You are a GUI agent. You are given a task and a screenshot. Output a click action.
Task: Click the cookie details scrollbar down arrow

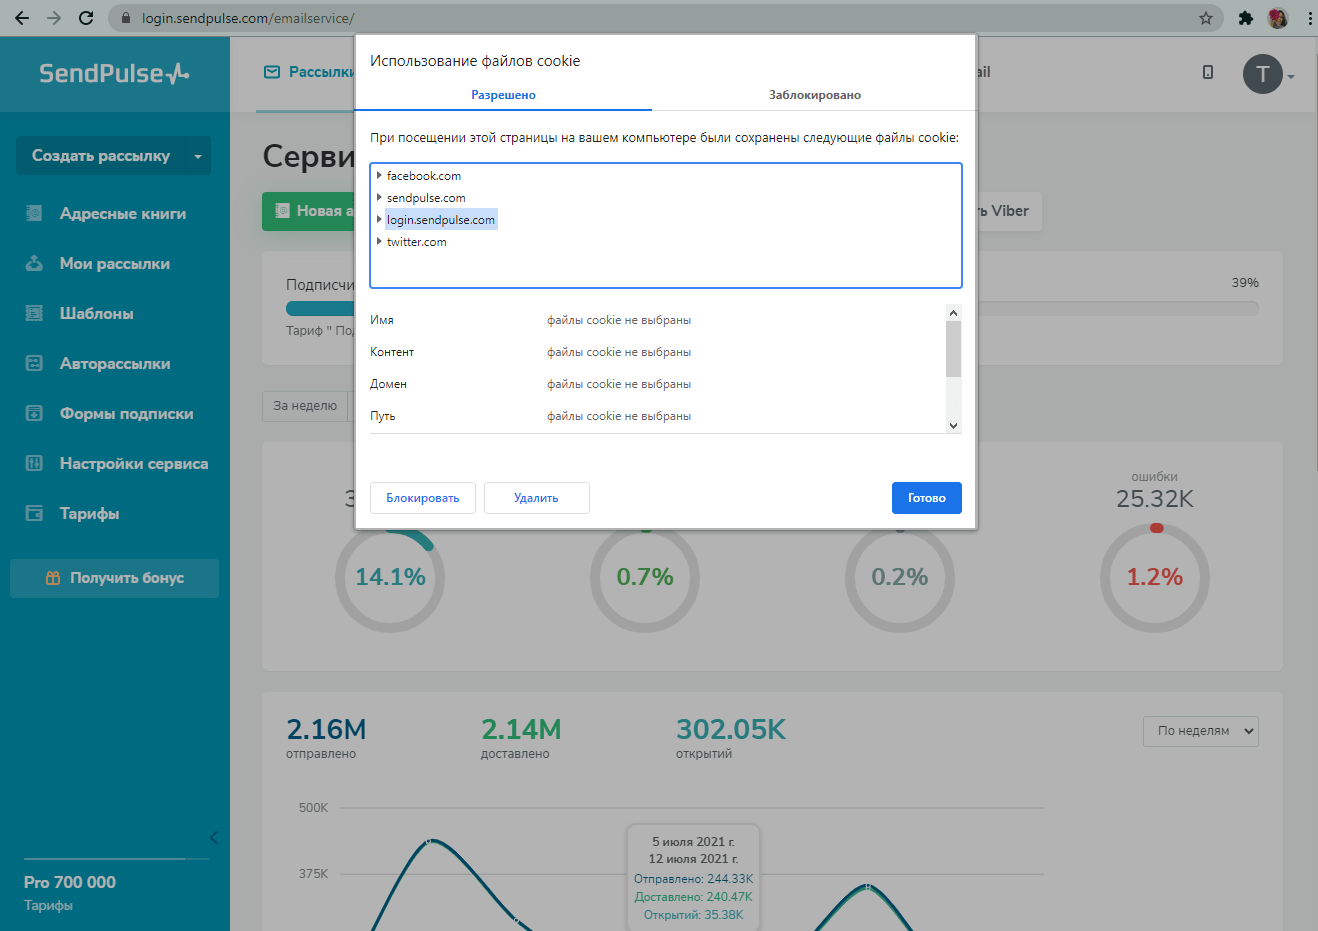(x=953, y=425)
